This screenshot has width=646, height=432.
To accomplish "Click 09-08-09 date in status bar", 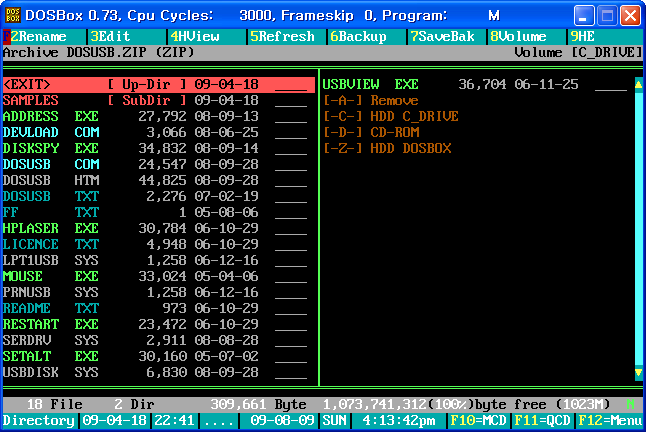I will 282,420.
